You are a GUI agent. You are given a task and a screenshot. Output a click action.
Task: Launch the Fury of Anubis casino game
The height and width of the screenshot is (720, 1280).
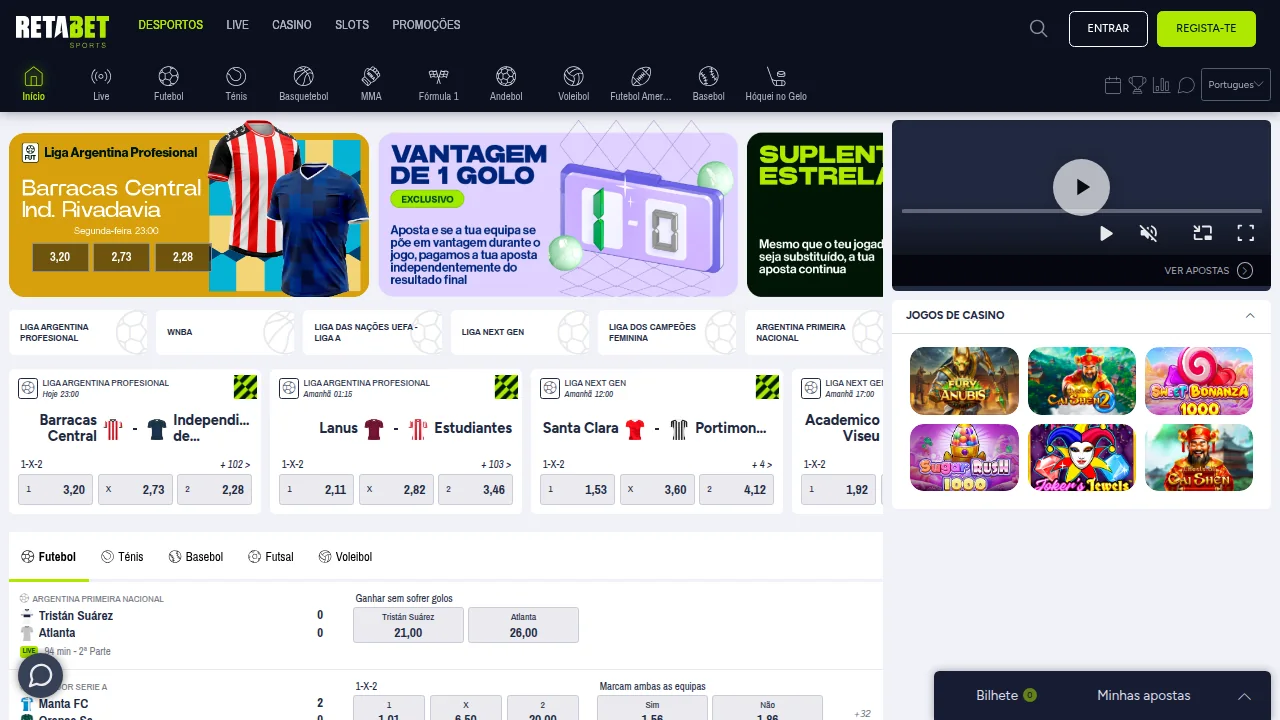[x=964, y=381]
